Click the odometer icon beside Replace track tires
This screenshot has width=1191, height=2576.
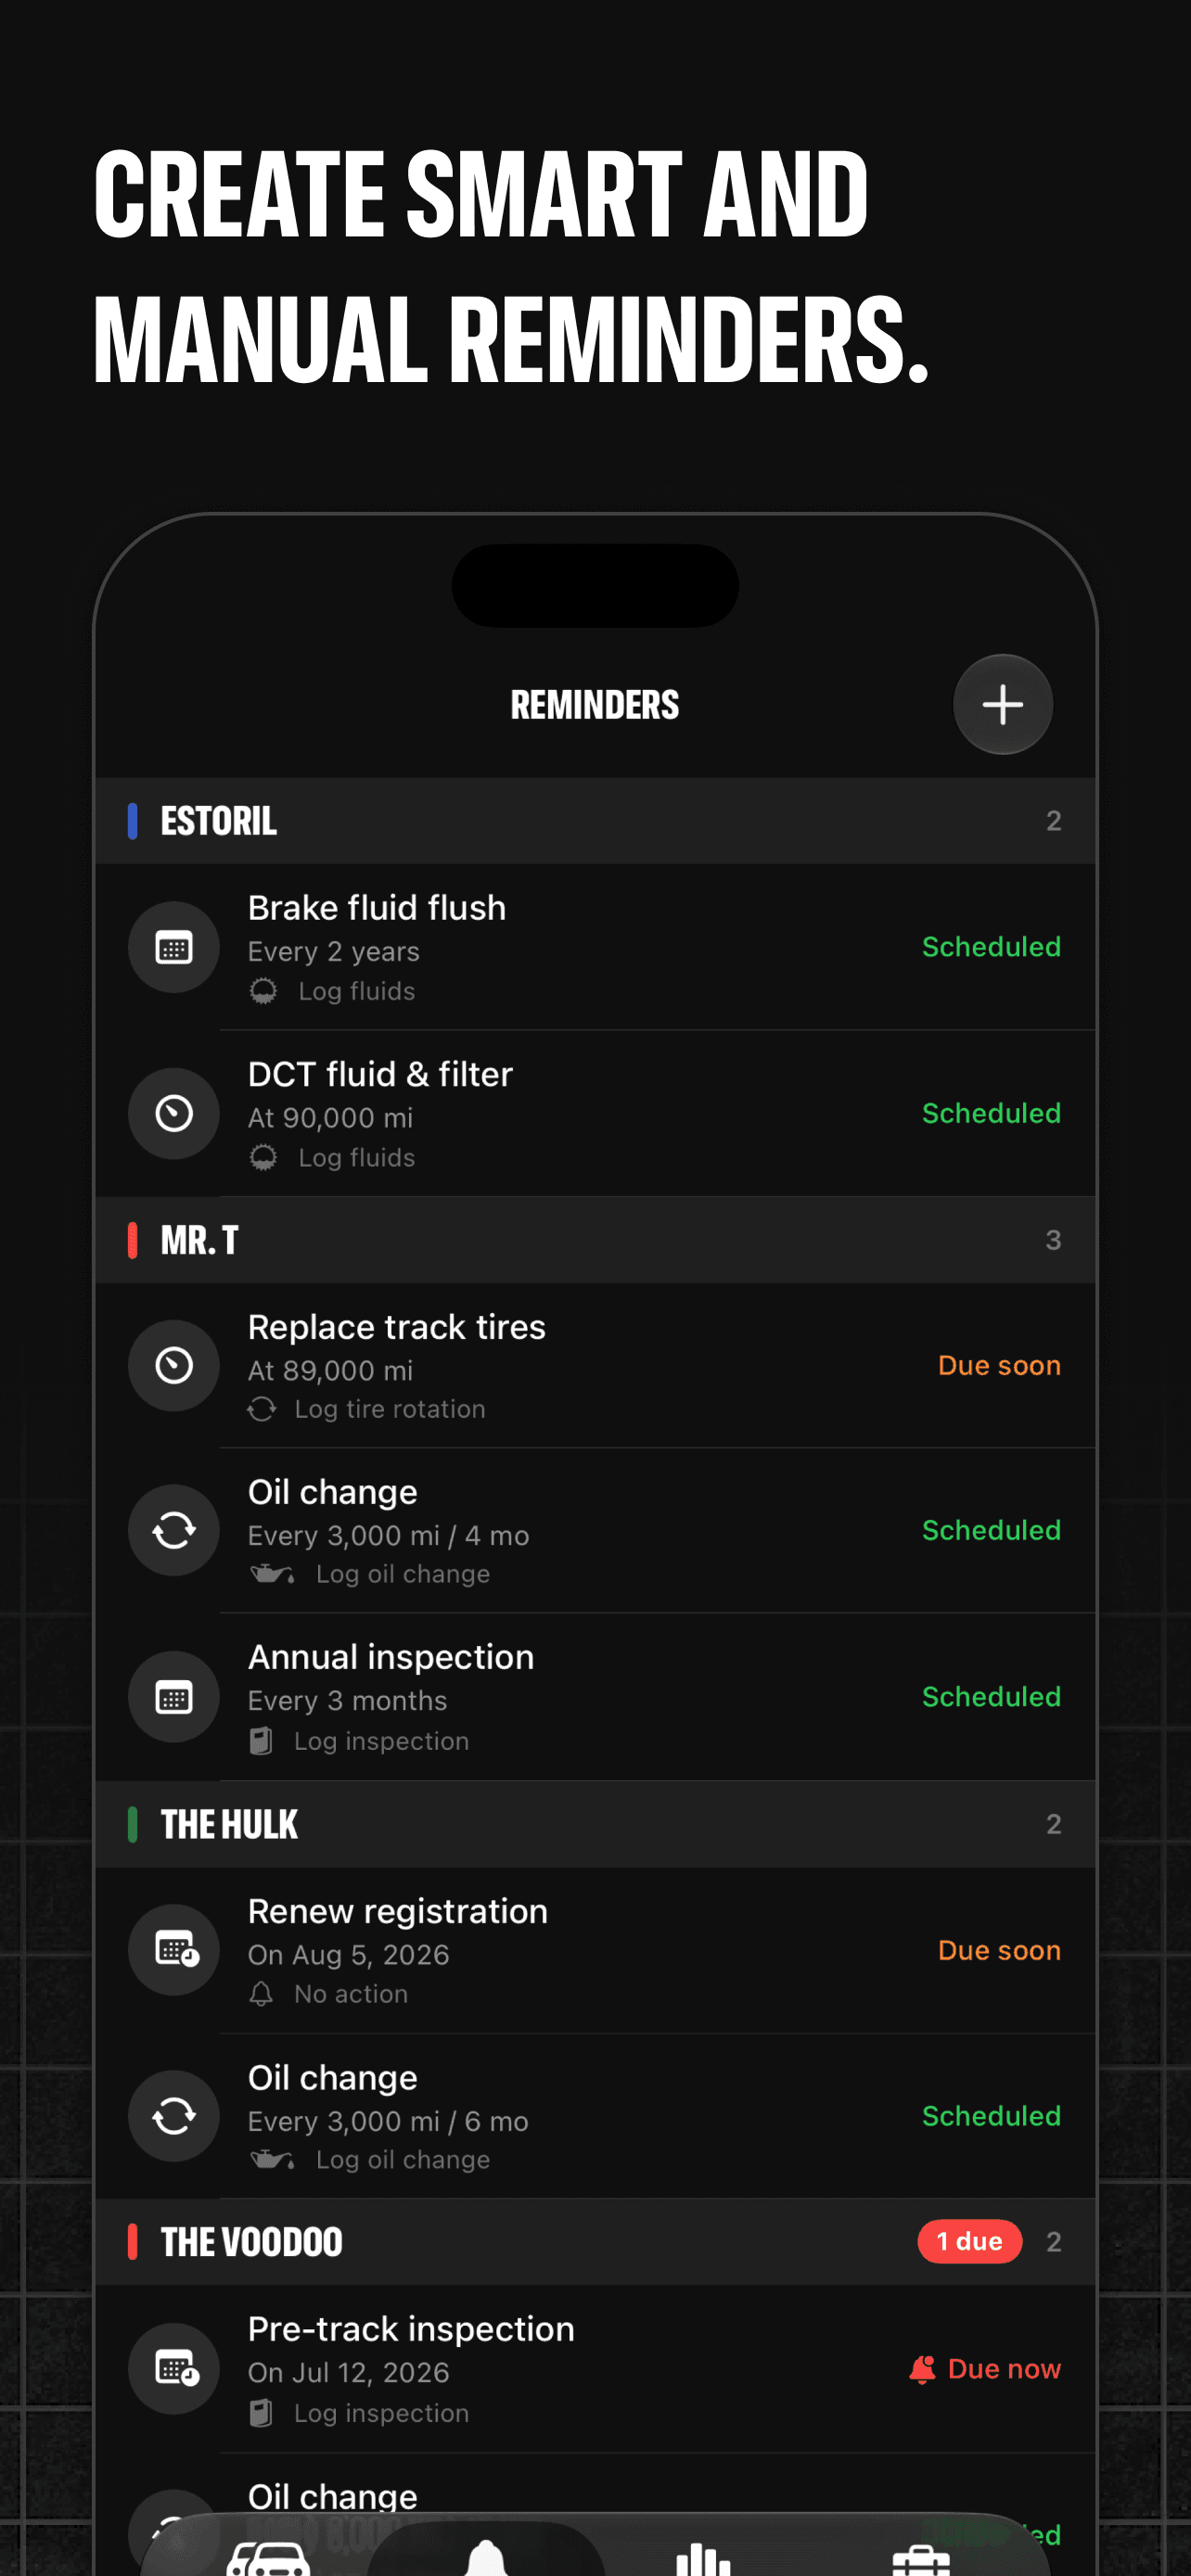coord(174,1365)
